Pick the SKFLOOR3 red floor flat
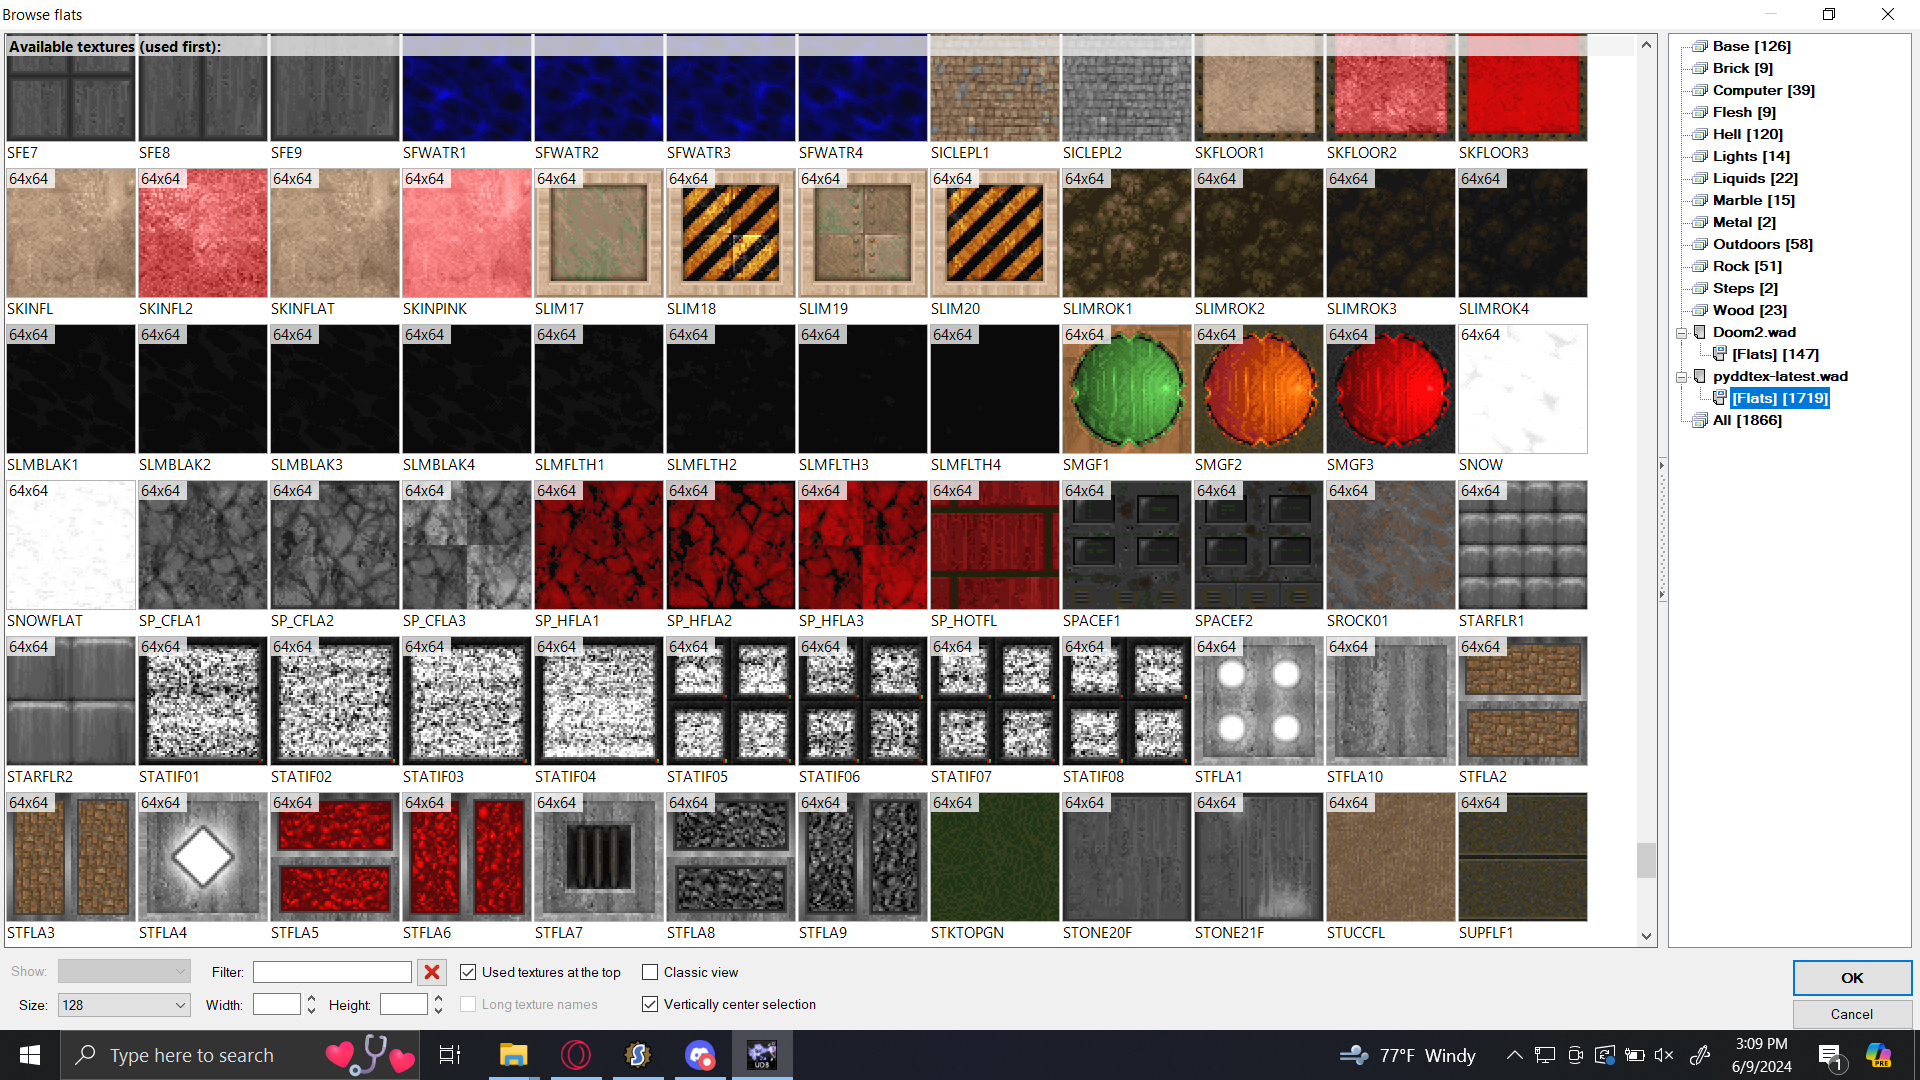 [x=1522, y=90]
